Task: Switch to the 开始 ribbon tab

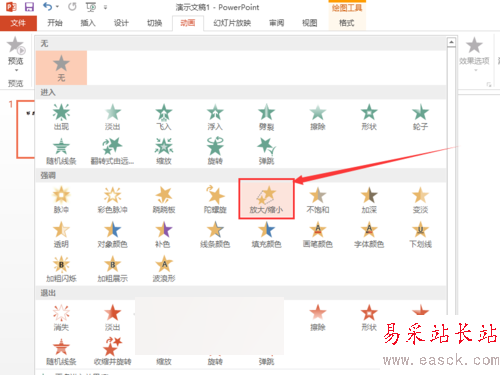Action: [x=55, y=23]
